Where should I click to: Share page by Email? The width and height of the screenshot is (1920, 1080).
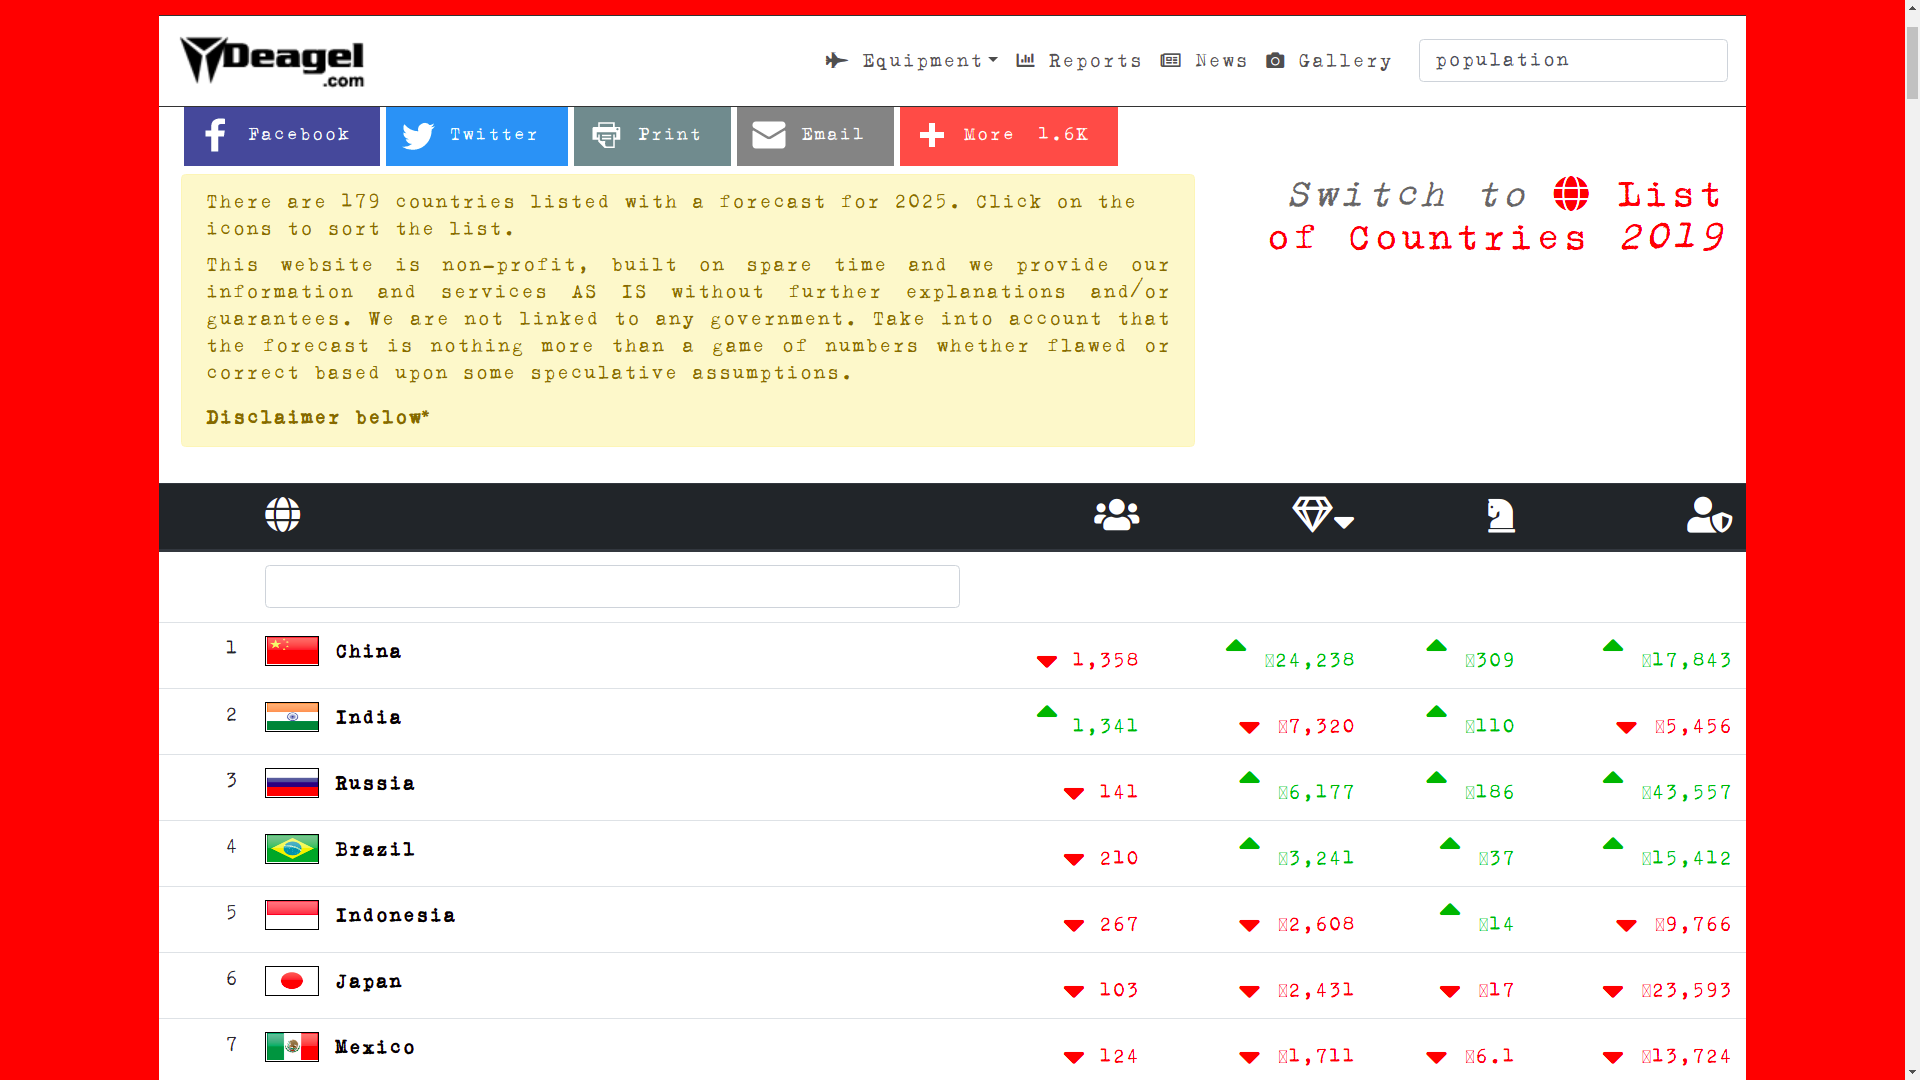pos(814,135)
